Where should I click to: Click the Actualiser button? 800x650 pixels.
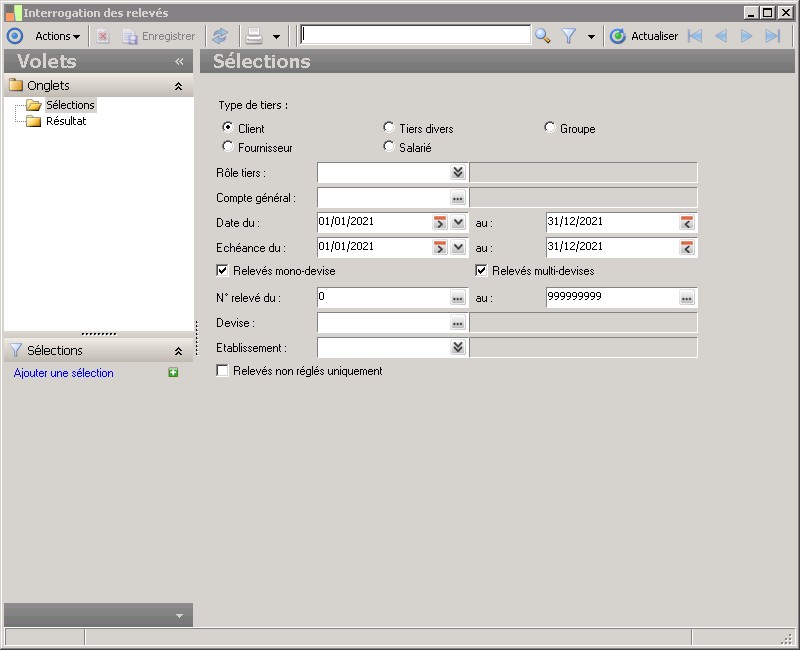644,36
